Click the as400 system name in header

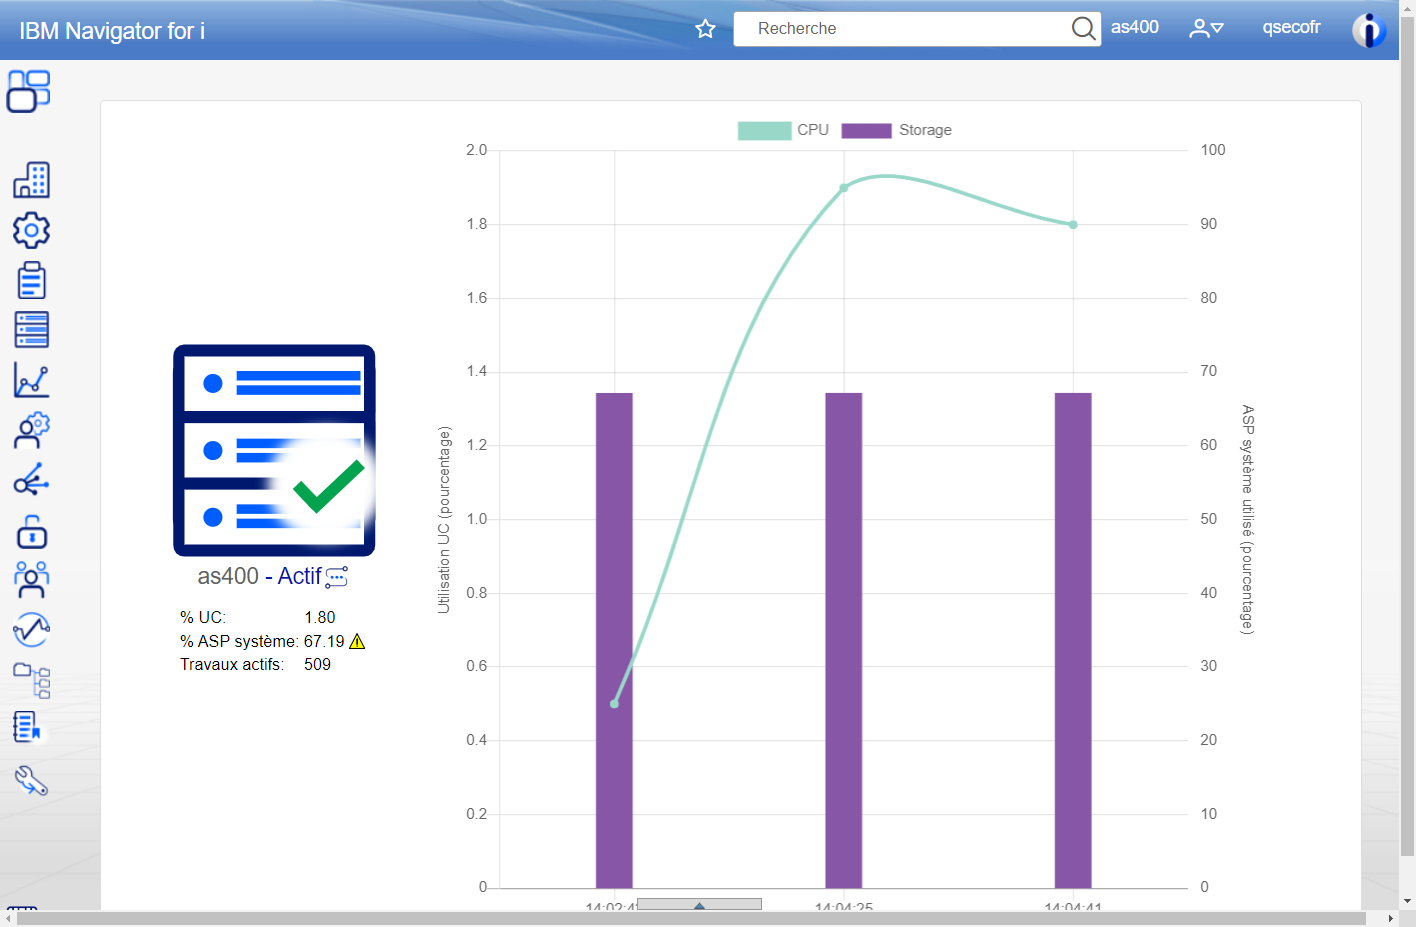1135,28
